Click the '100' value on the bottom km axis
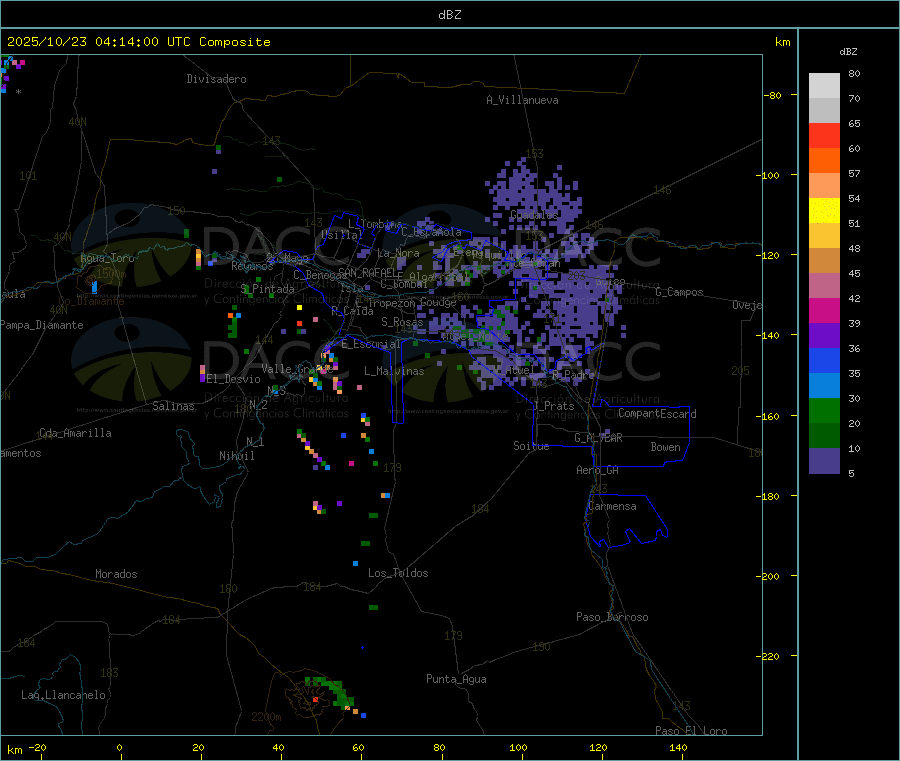The image size is (900, 761). (518, 747)
